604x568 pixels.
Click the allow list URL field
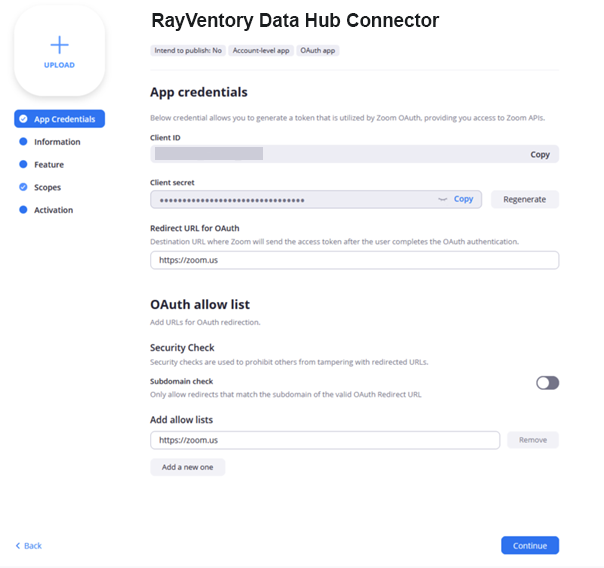(325, 440)
